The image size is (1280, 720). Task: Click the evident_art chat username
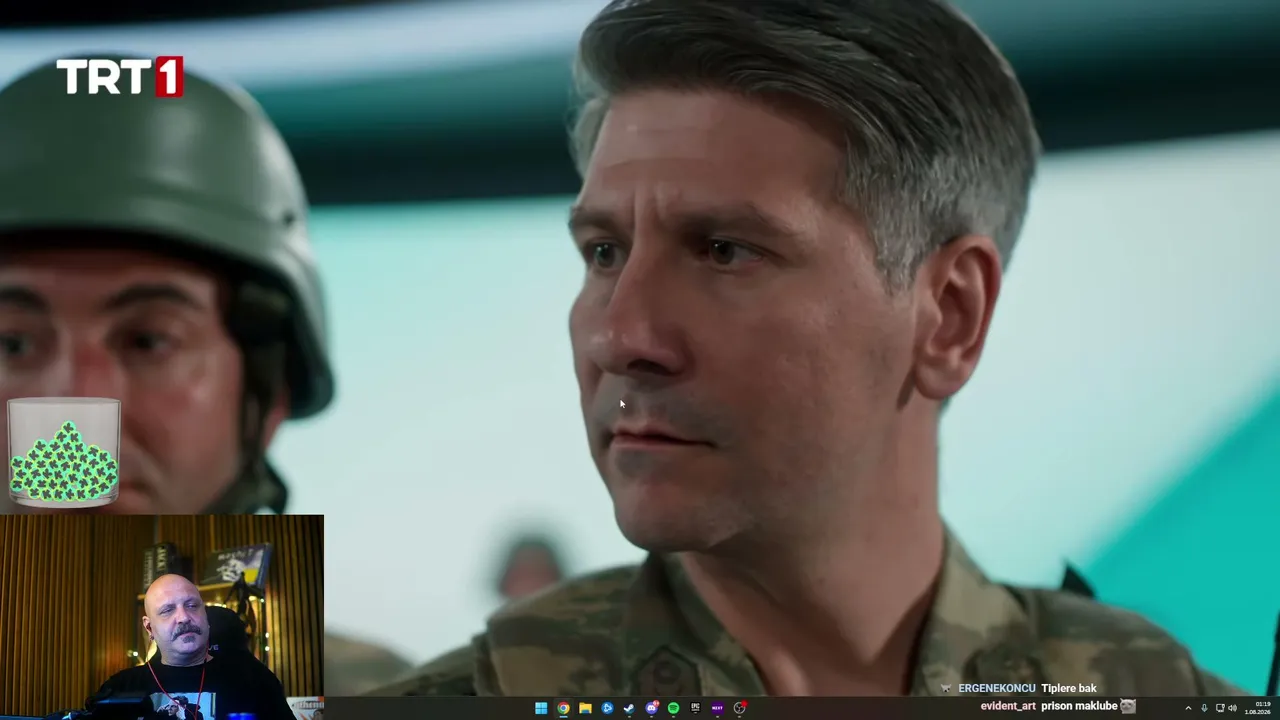pyautogui.click(x=1008, y=706)
